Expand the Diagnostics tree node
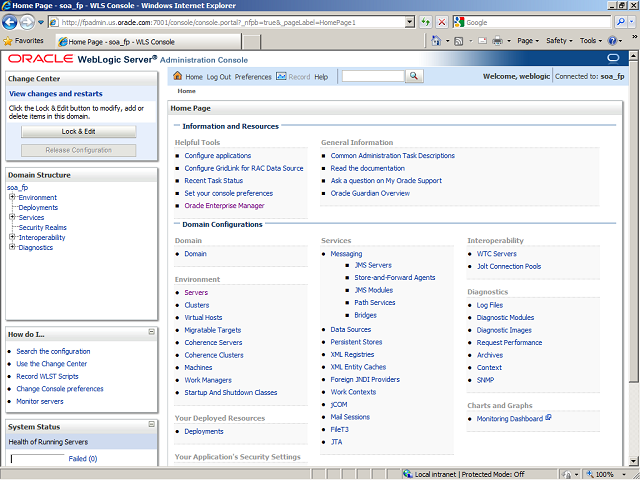This screenshot has height=480, width=640. click(x=12, y=247)
